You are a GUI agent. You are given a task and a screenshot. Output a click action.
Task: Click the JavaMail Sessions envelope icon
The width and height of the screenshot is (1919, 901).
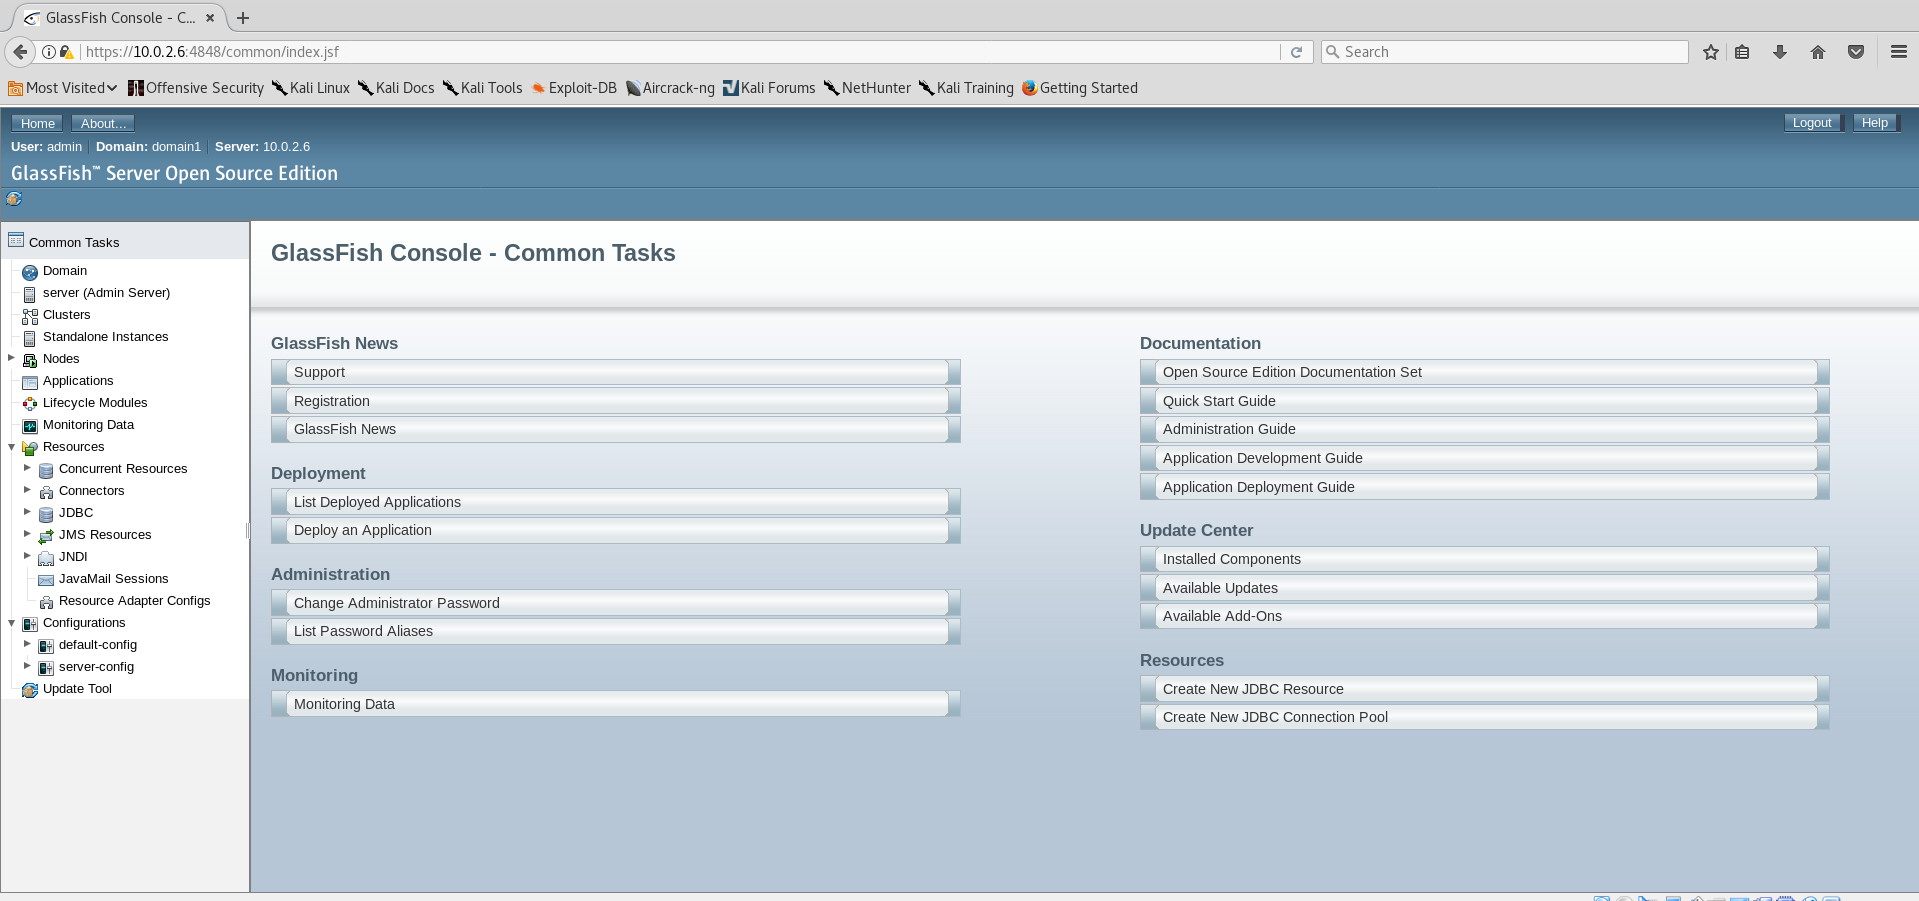coord(46,580)
